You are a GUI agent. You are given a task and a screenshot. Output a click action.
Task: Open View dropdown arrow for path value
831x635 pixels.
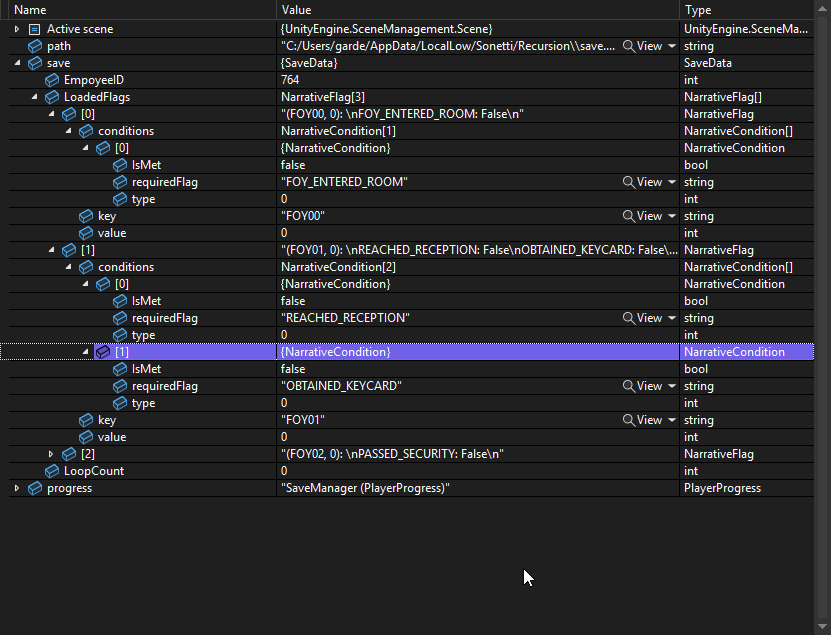click(x=672, y=46)
